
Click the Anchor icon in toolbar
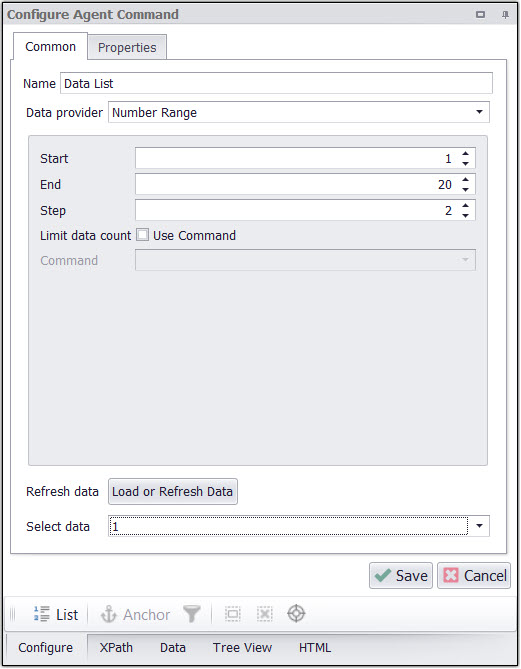(x=108, y=614)
